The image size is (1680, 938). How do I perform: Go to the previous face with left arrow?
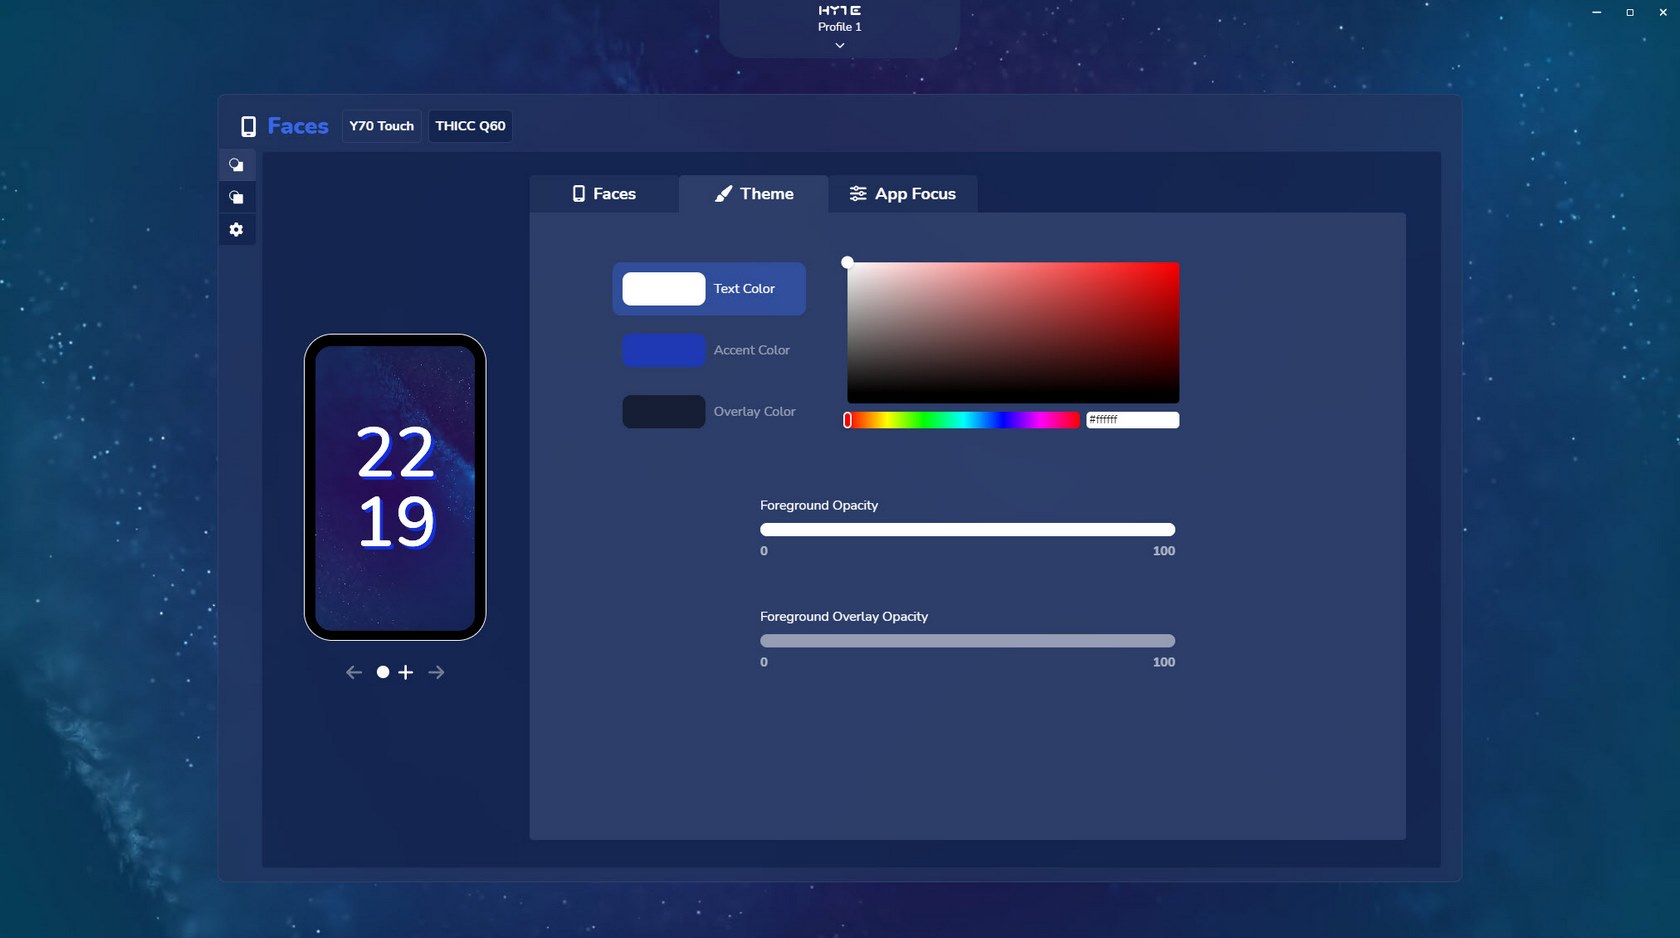[x=354, y=672]
